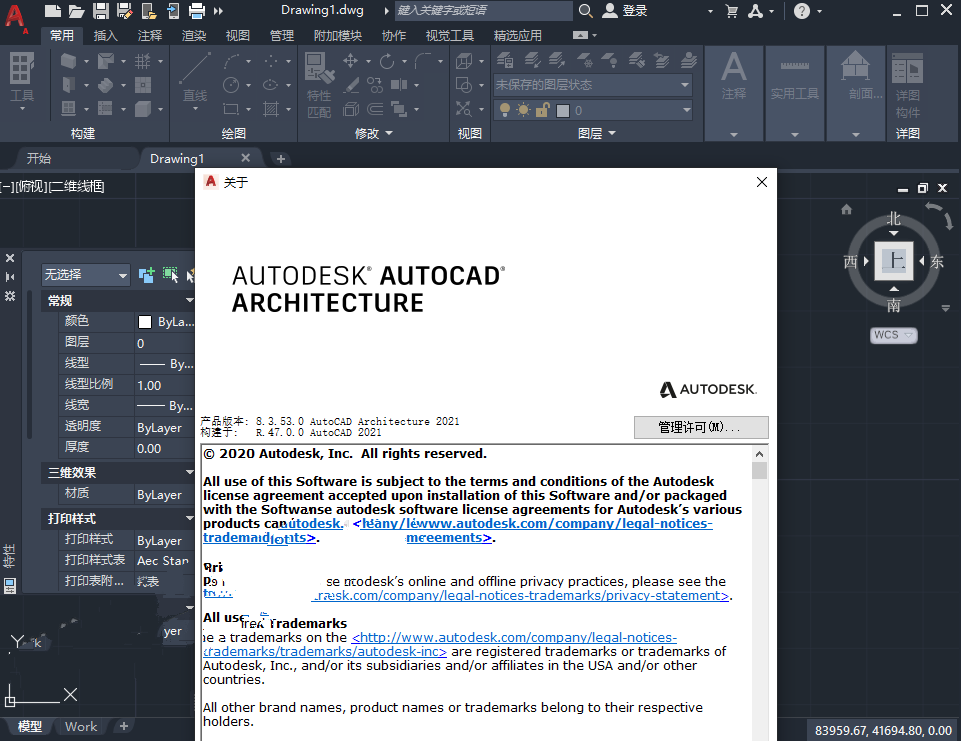This screenshot has width=961, height=741.
Task: Click the 上 top face of ViewCube
Action: 894,261
